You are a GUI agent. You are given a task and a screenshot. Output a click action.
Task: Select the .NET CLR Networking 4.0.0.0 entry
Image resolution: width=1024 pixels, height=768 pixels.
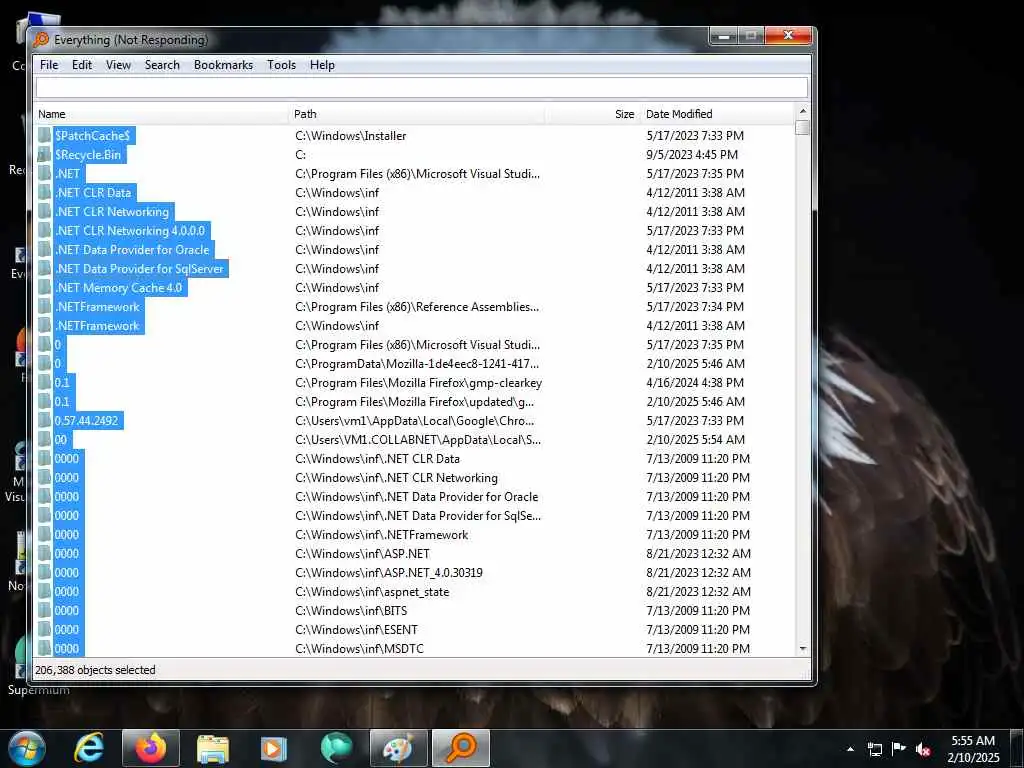pos(130,231)
